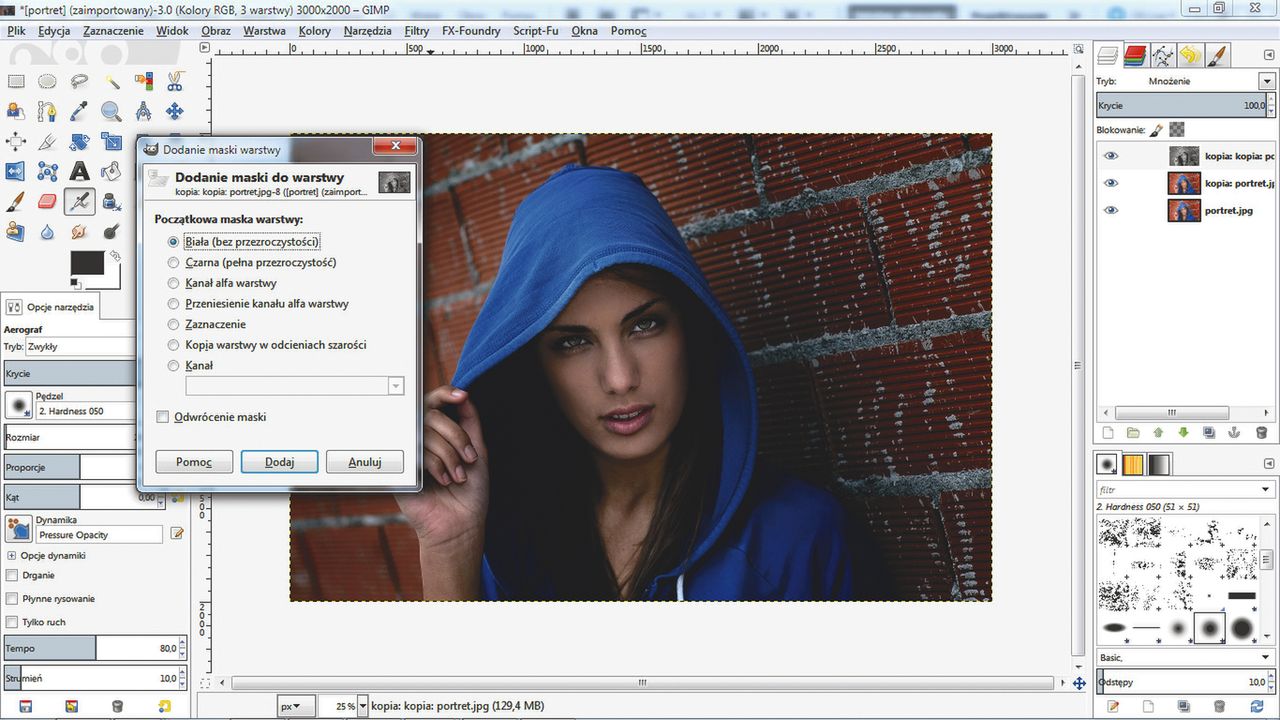The image size is (1280, 720).
Task: Select the Scissors Select tool
Action: click(175, 81)
